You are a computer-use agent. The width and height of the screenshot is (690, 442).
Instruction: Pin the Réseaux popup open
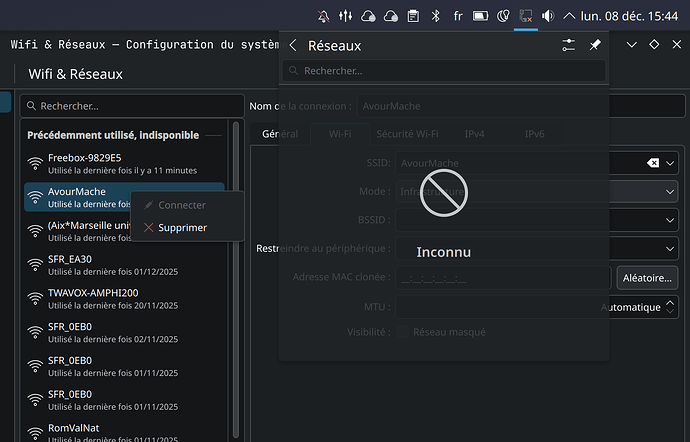pos(595,45)
